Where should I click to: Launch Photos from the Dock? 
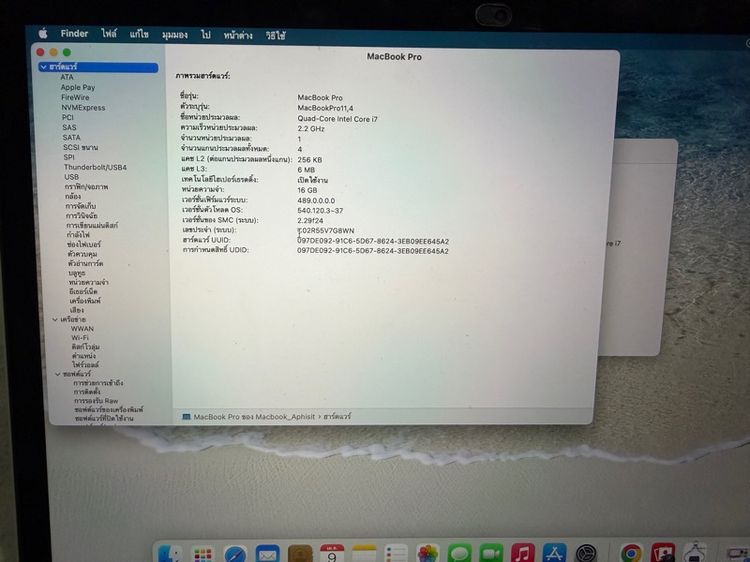(428, 554)
